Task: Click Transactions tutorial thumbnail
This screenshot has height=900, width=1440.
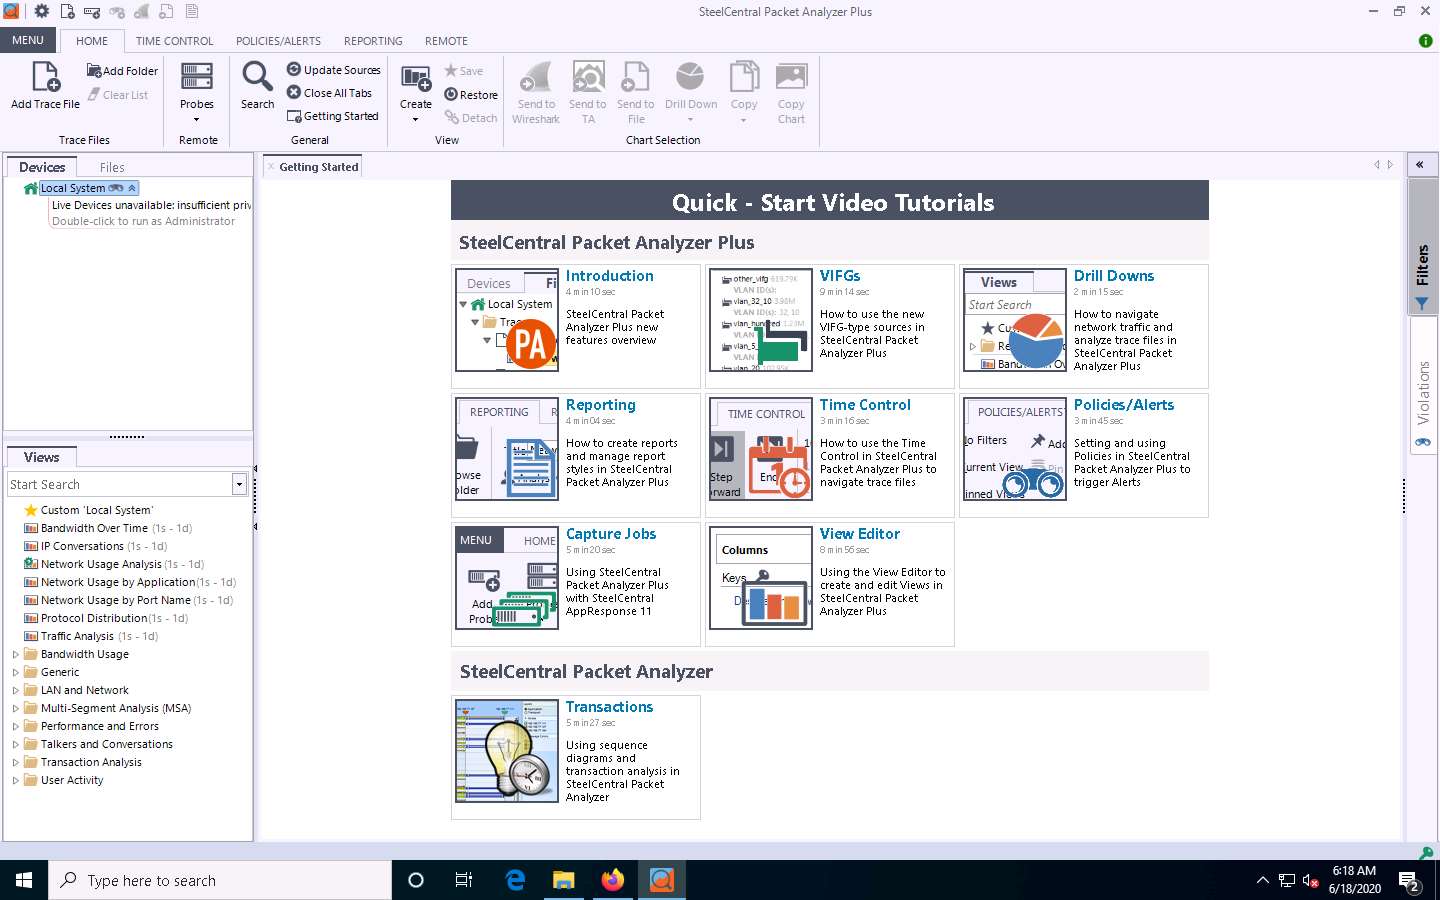Action: click(507, 751)
